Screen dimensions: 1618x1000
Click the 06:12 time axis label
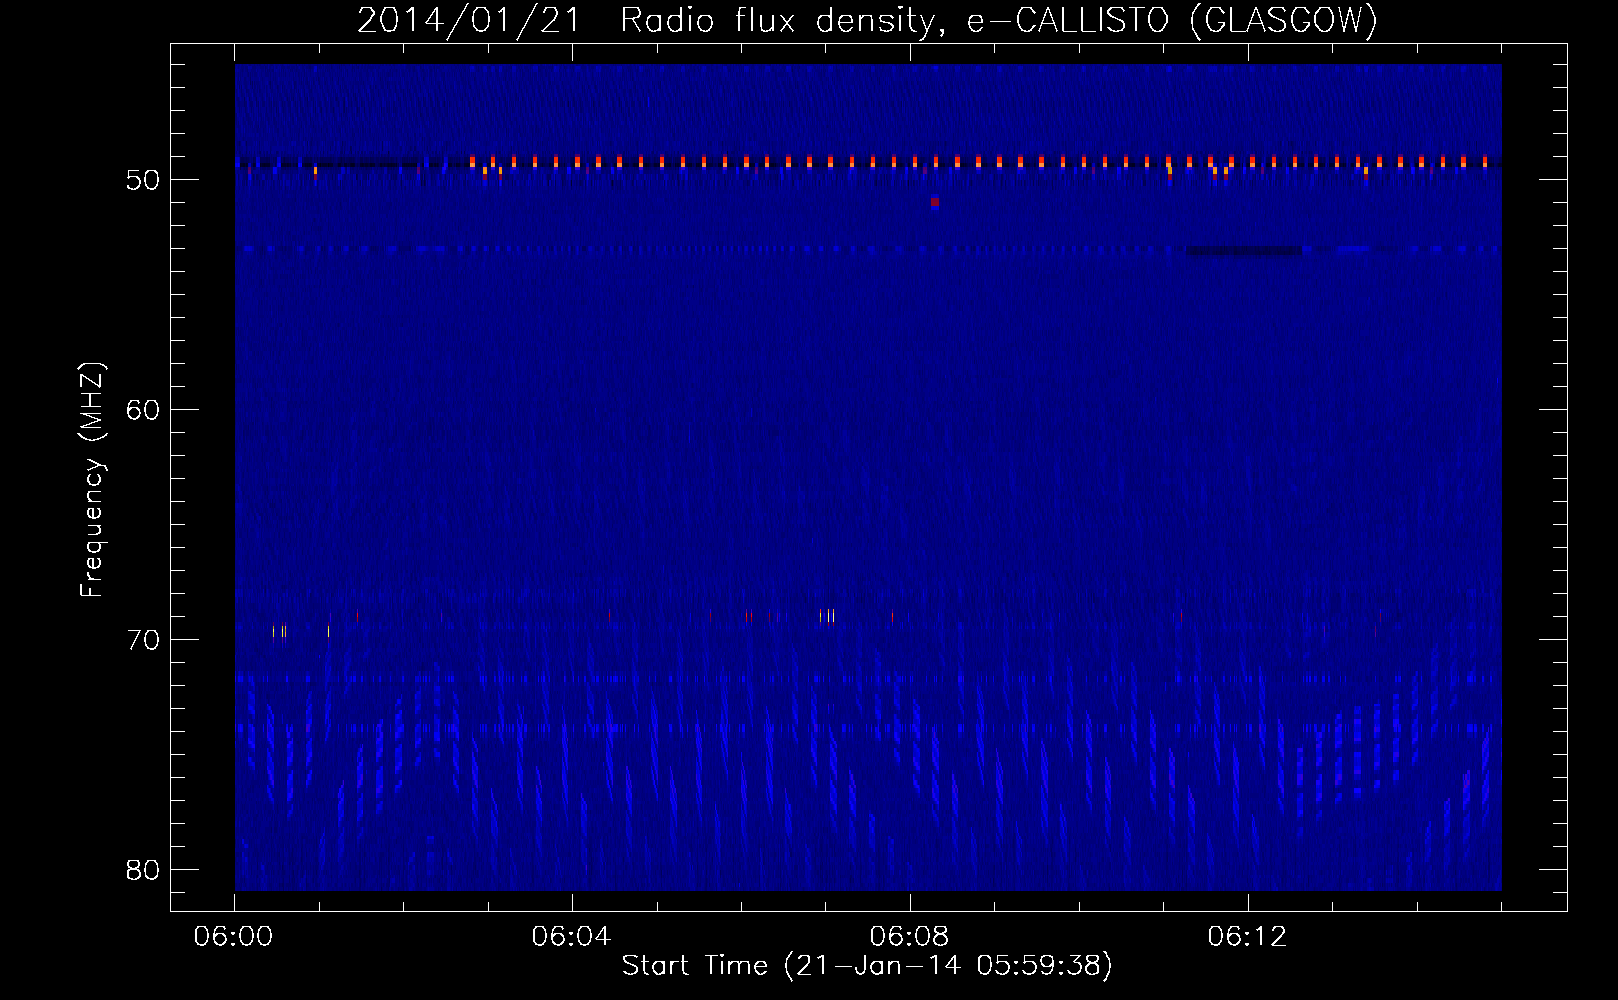(1248, 937)
